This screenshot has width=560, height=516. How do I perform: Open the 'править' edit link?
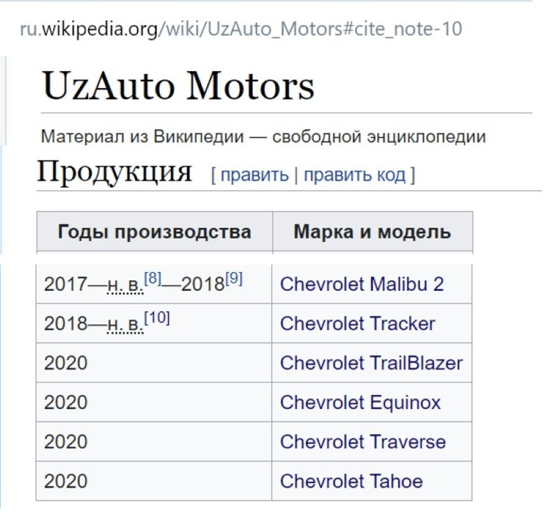pos(254,175)
